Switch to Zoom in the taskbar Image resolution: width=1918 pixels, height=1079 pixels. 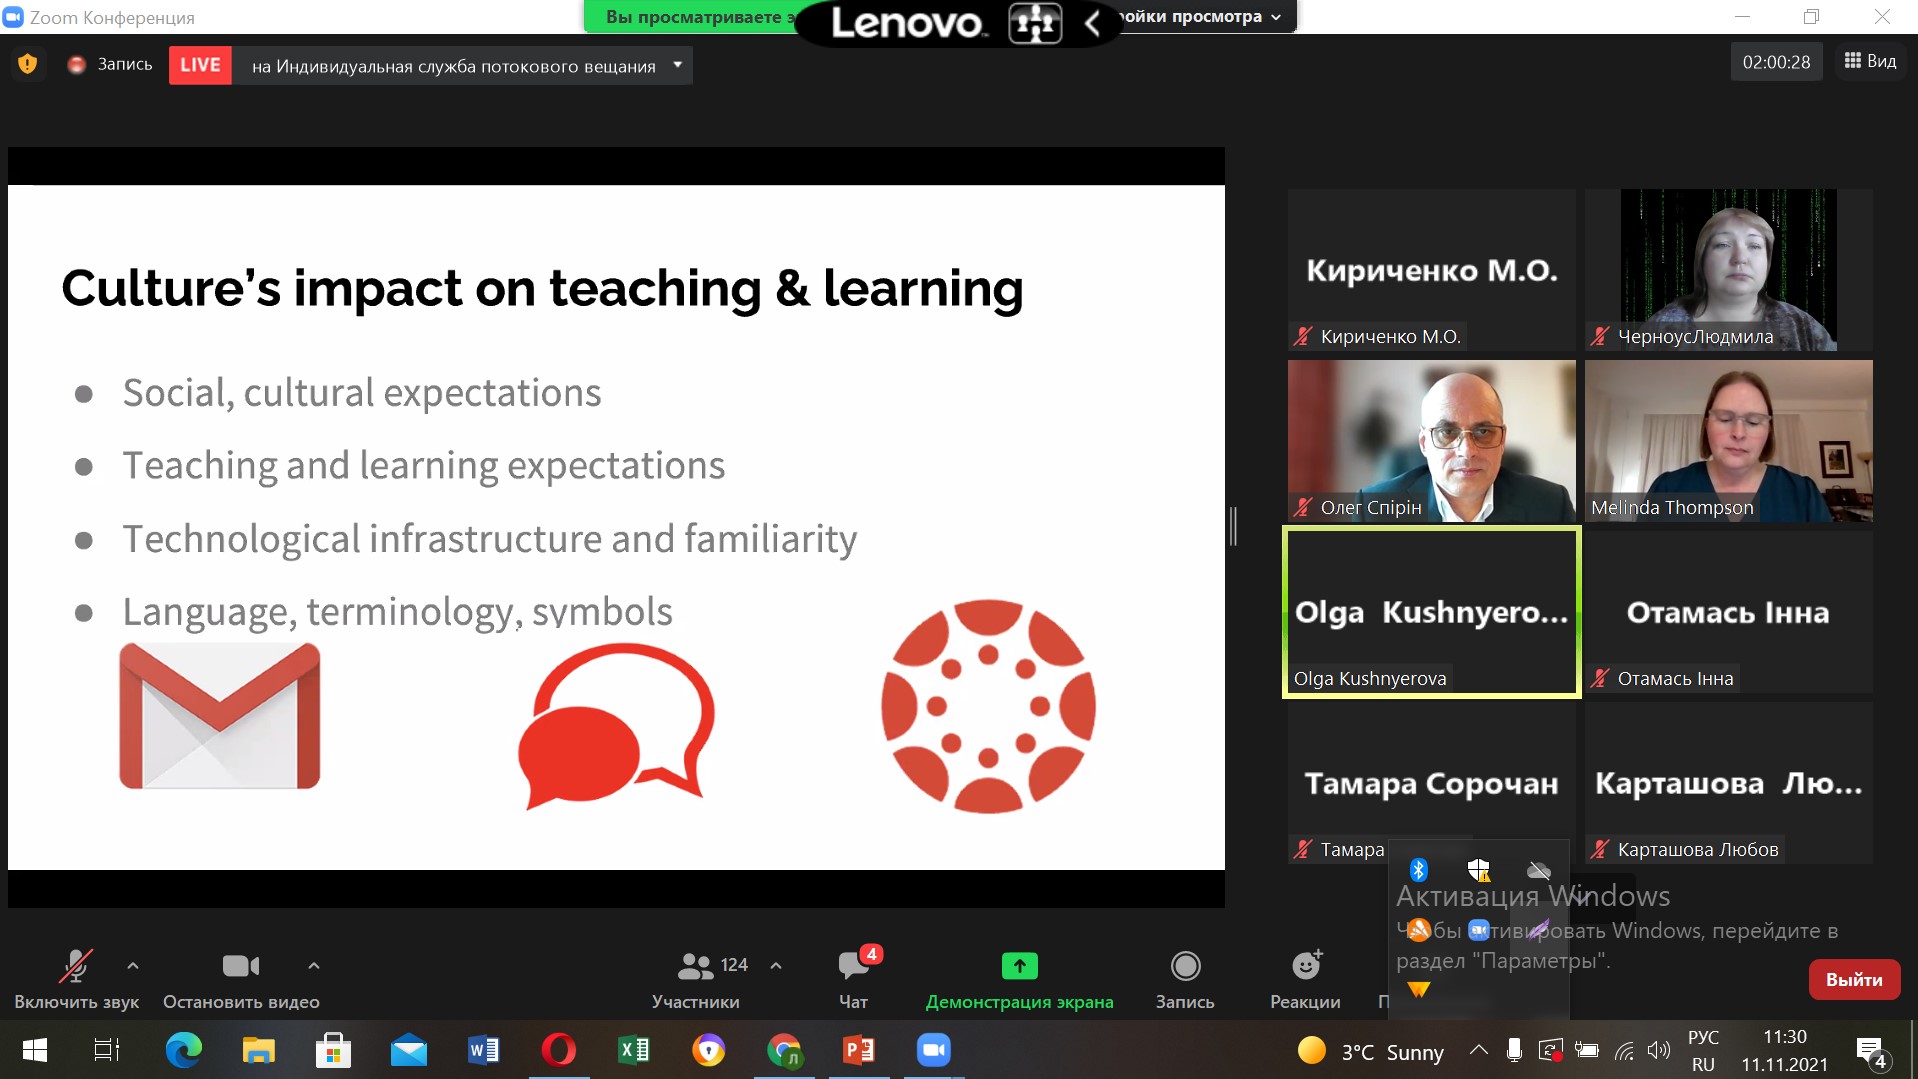click(934, 1050)
